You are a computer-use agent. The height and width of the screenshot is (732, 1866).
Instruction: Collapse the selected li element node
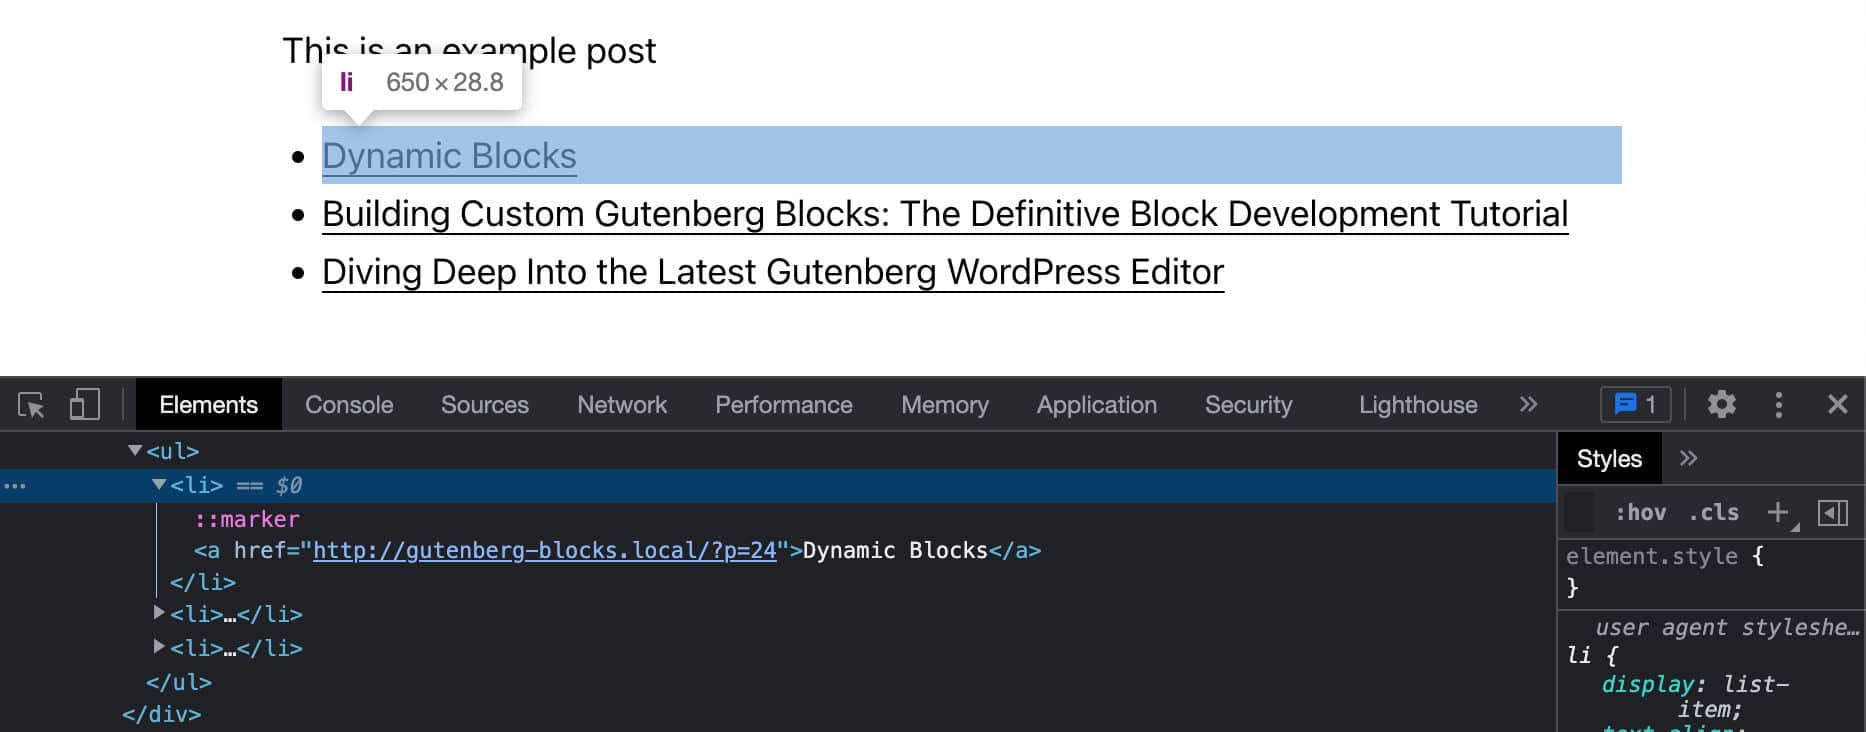pyautogui.click(x=159, y=485)
